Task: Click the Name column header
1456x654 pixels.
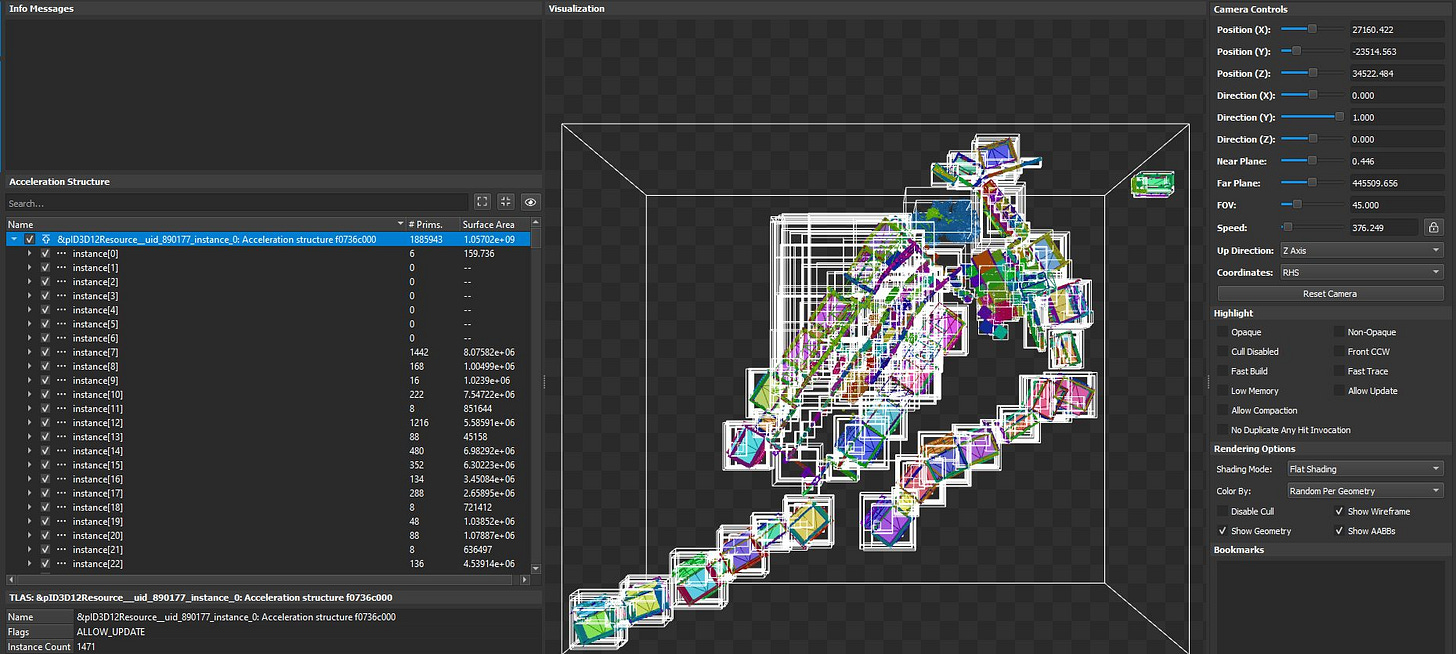Action: [x=205, y=225]
